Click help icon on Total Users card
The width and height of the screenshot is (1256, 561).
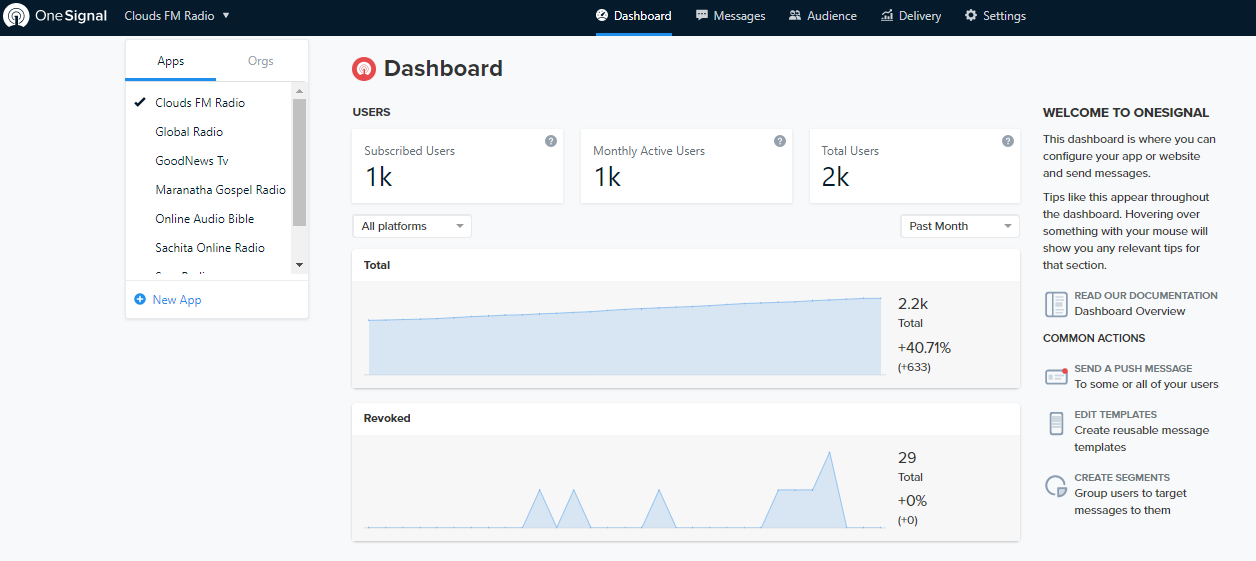(1008, 141)
